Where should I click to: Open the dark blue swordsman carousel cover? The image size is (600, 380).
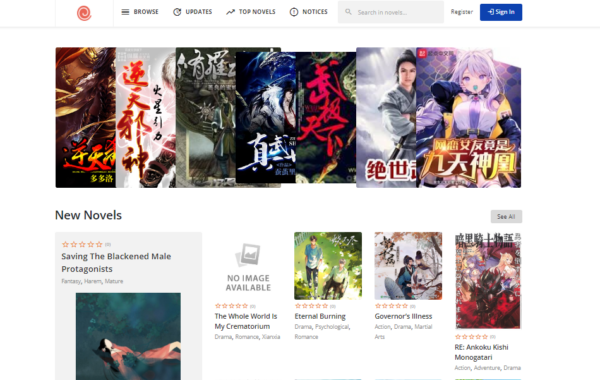[266, 117]
